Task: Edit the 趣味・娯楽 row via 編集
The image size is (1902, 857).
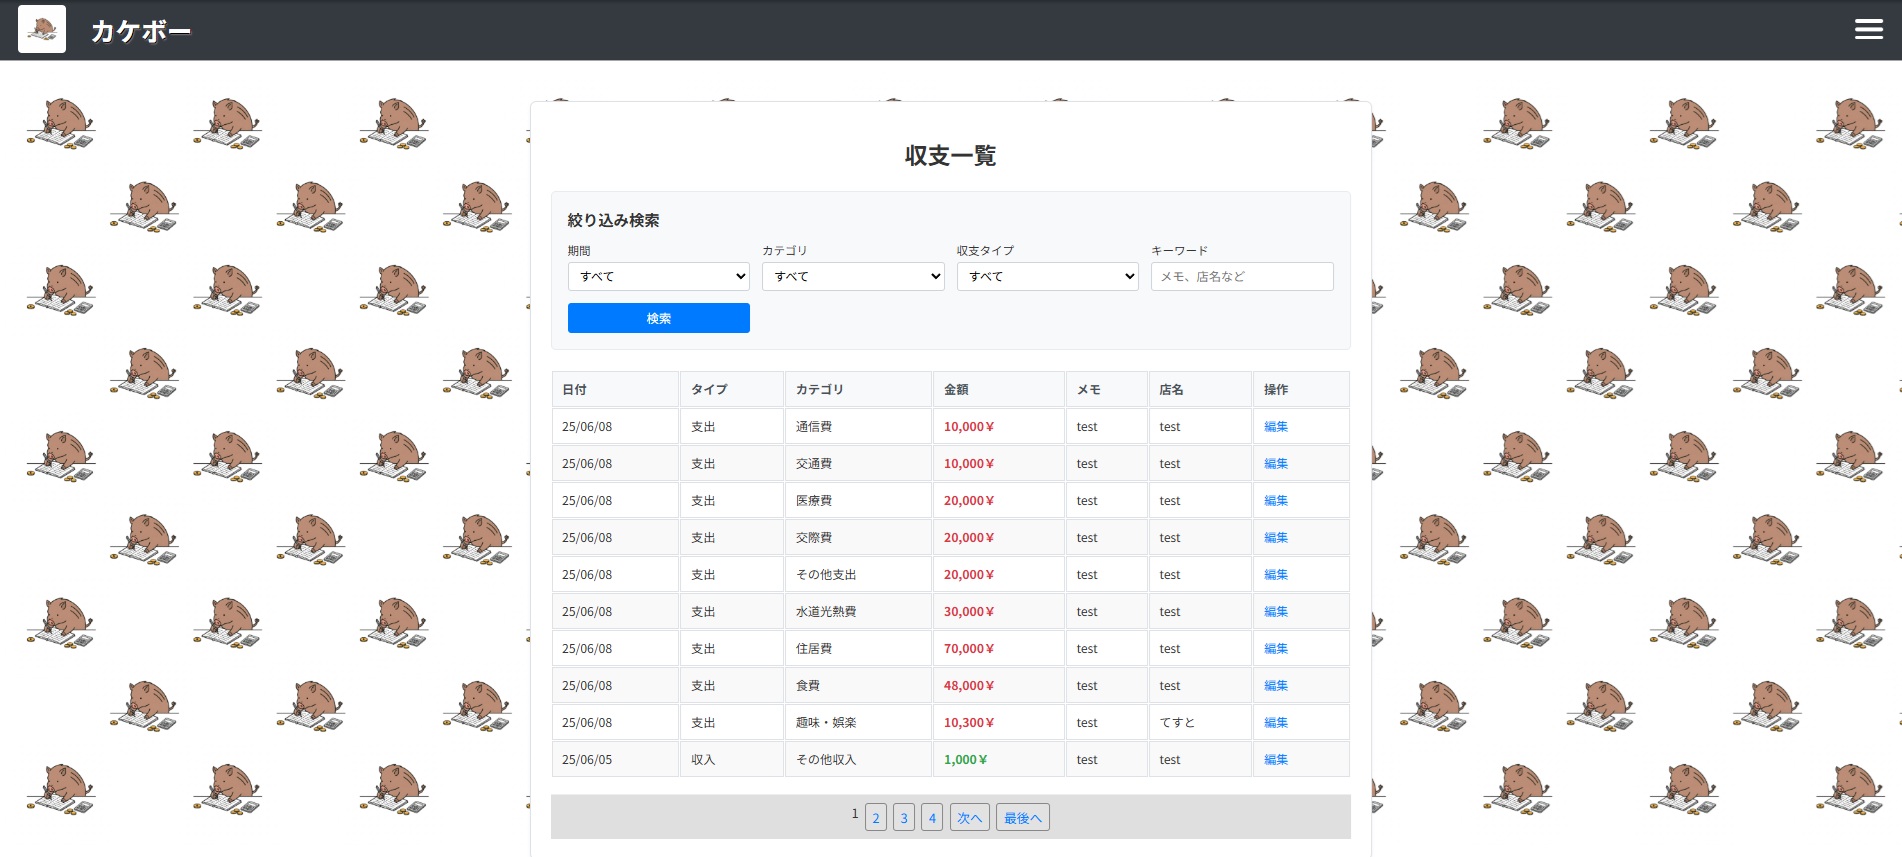Action: click(x=1276, y=723)
